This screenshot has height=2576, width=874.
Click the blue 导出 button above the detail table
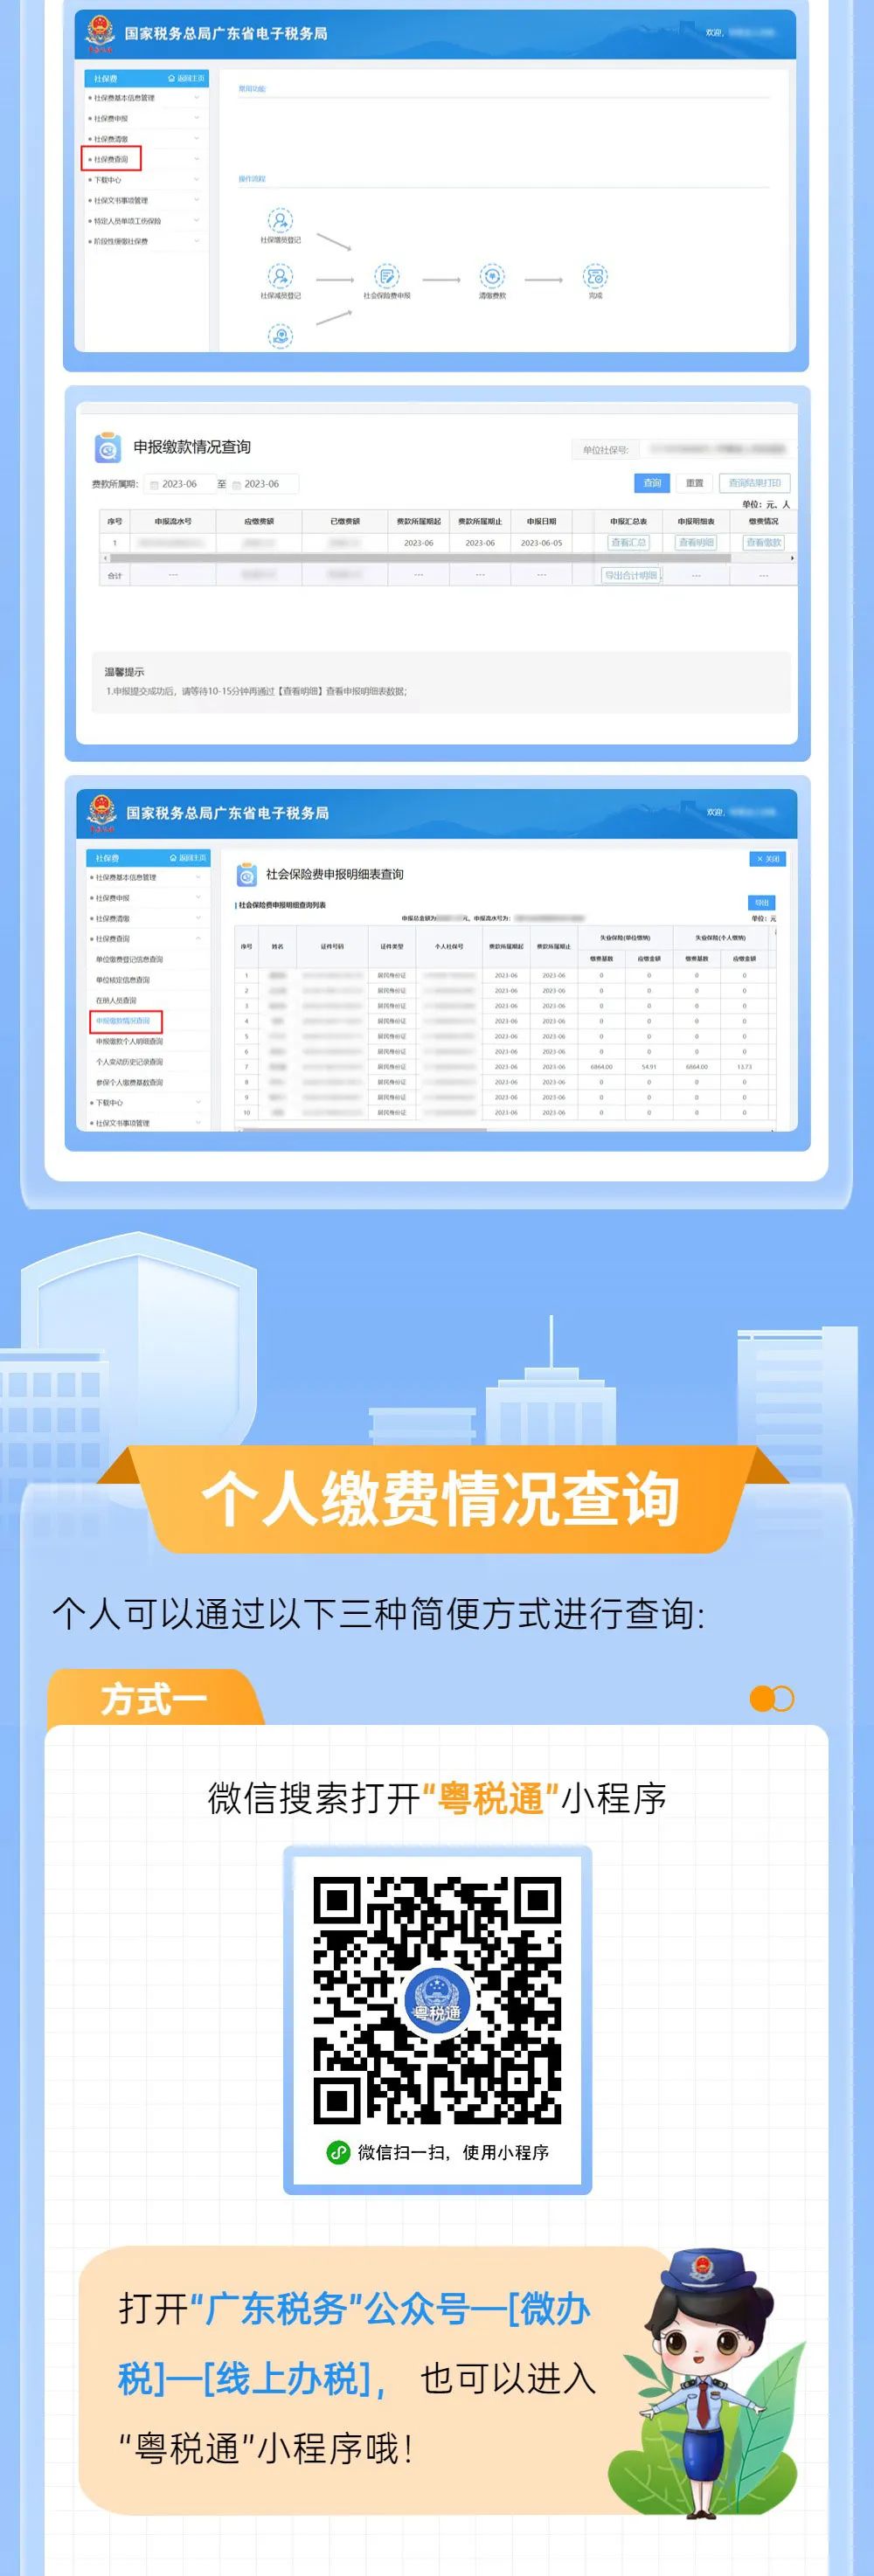click(x=762, y=902)
